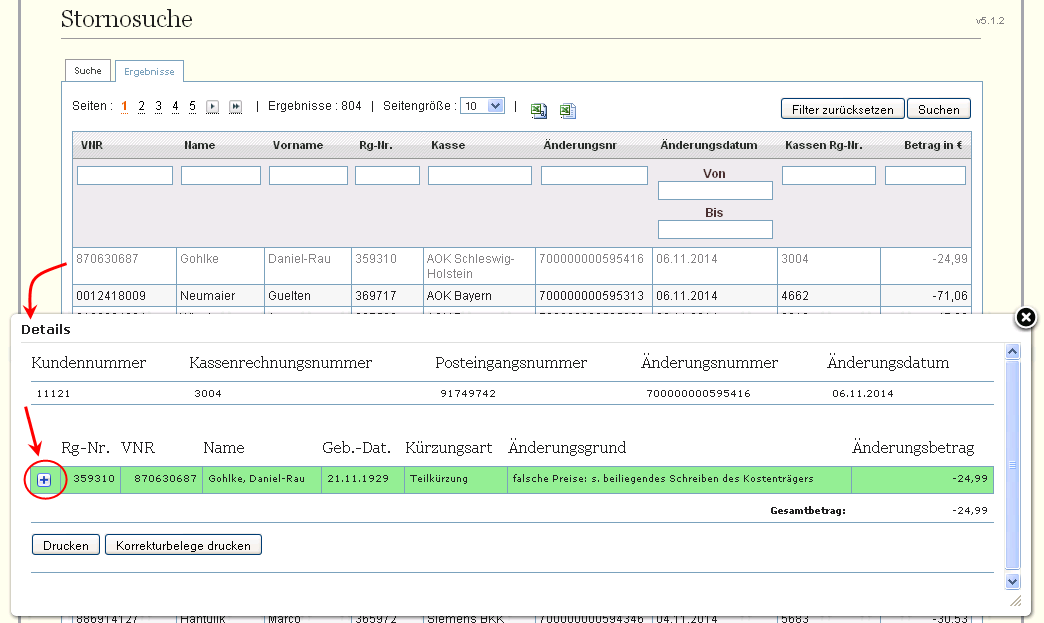Click the Suchen button
Screen dimensions: 1044x623
tap(939, 109)
